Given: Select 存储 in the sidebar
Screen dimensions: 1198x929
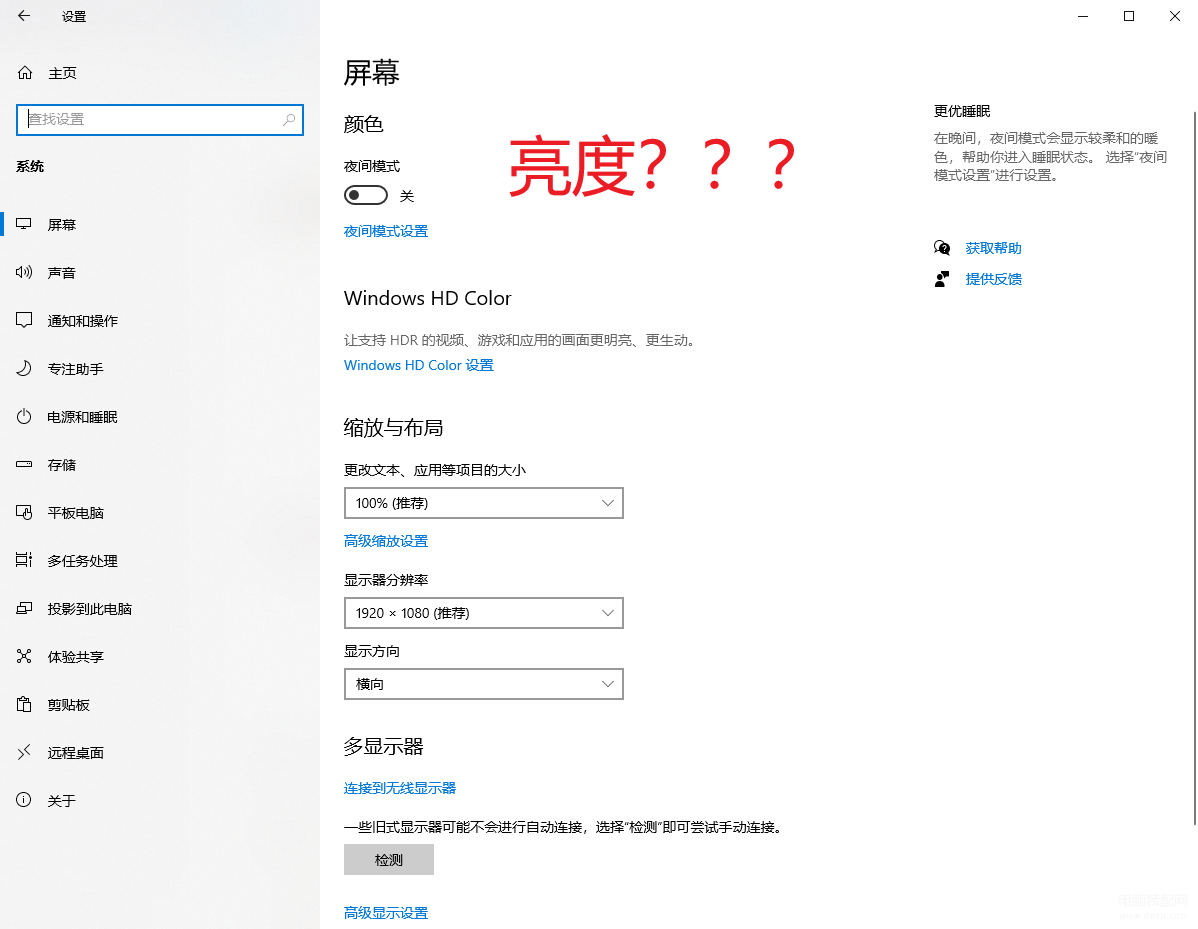Looking at the screenshot, I should pos(160,464).
